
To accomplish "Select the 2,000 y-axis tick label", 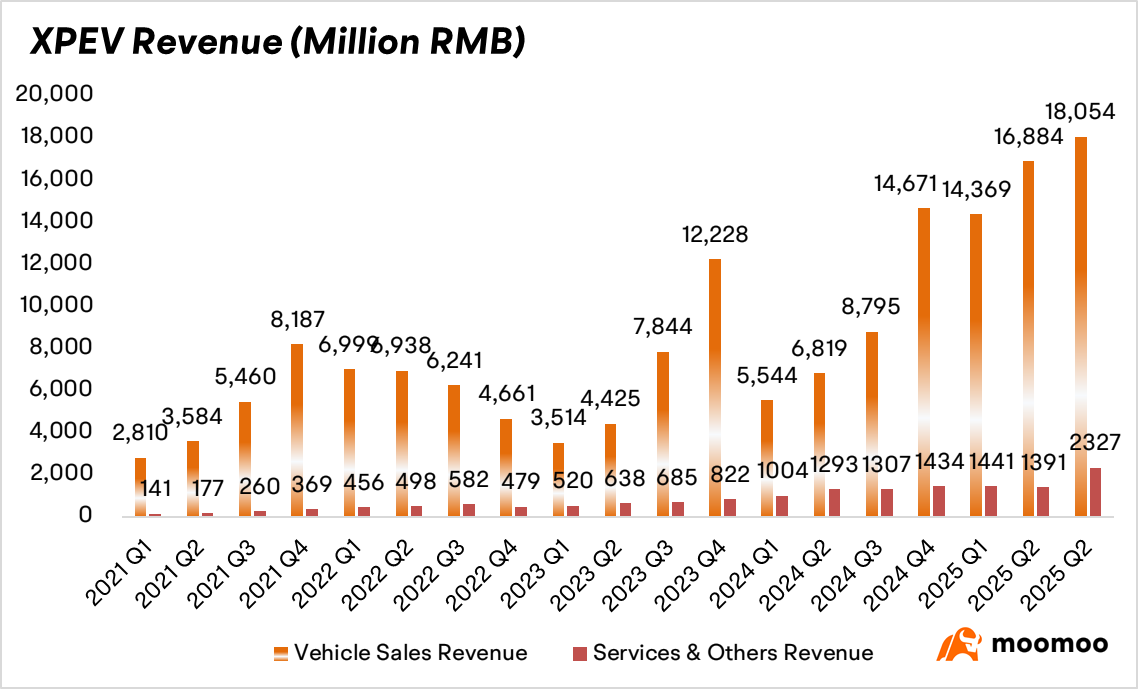I will (x=62, y=473).
